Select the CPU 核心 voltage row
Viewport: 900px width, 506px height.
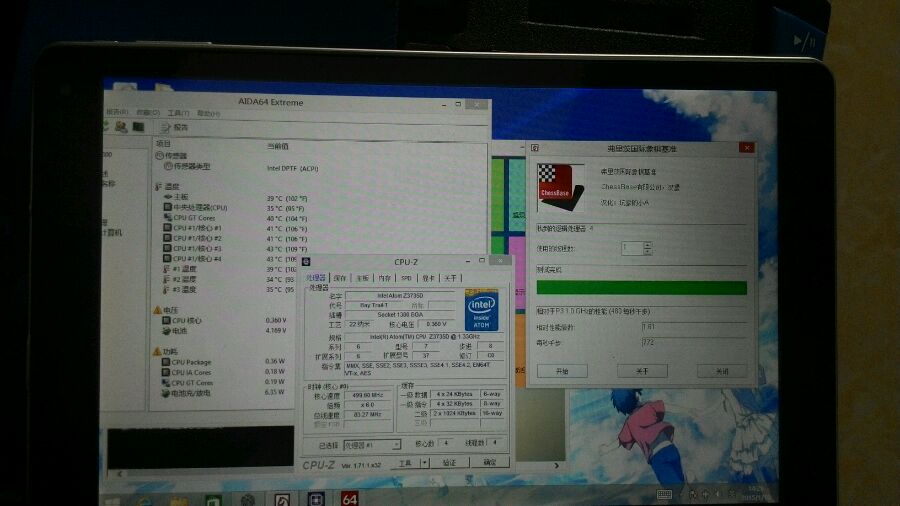tap(182, 321)
